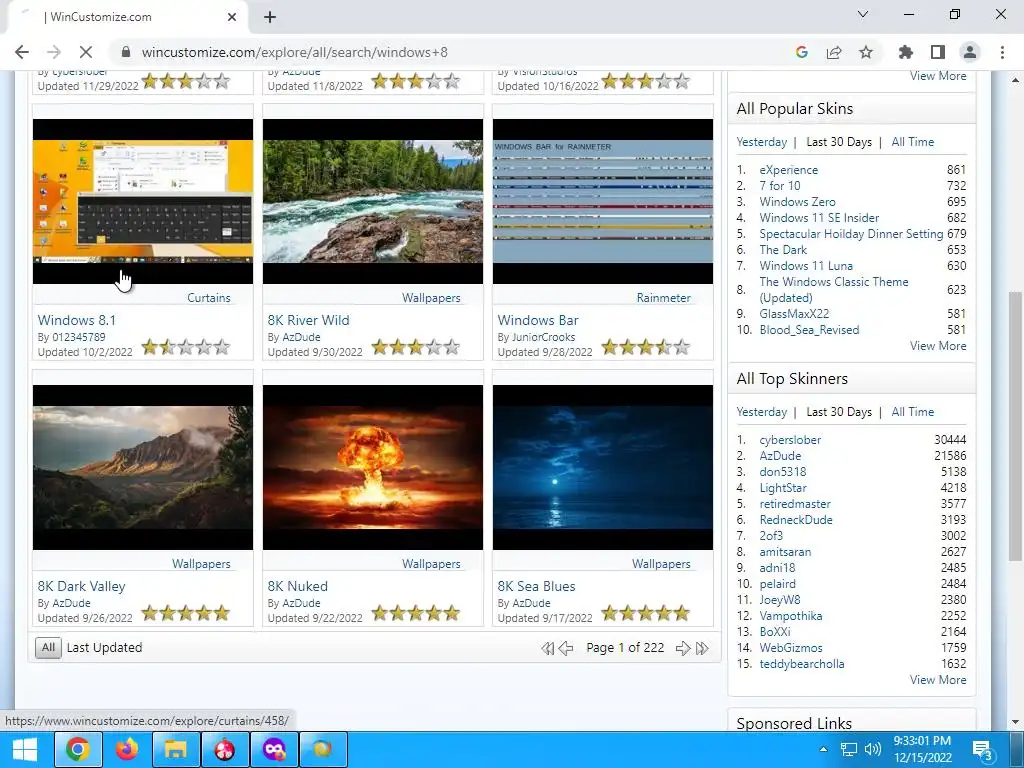The width and height of the screenshot is (1024, 768).
Task: Click the scrollbar down arrow
Action: pyautogui.click(x=1014, y=722)
